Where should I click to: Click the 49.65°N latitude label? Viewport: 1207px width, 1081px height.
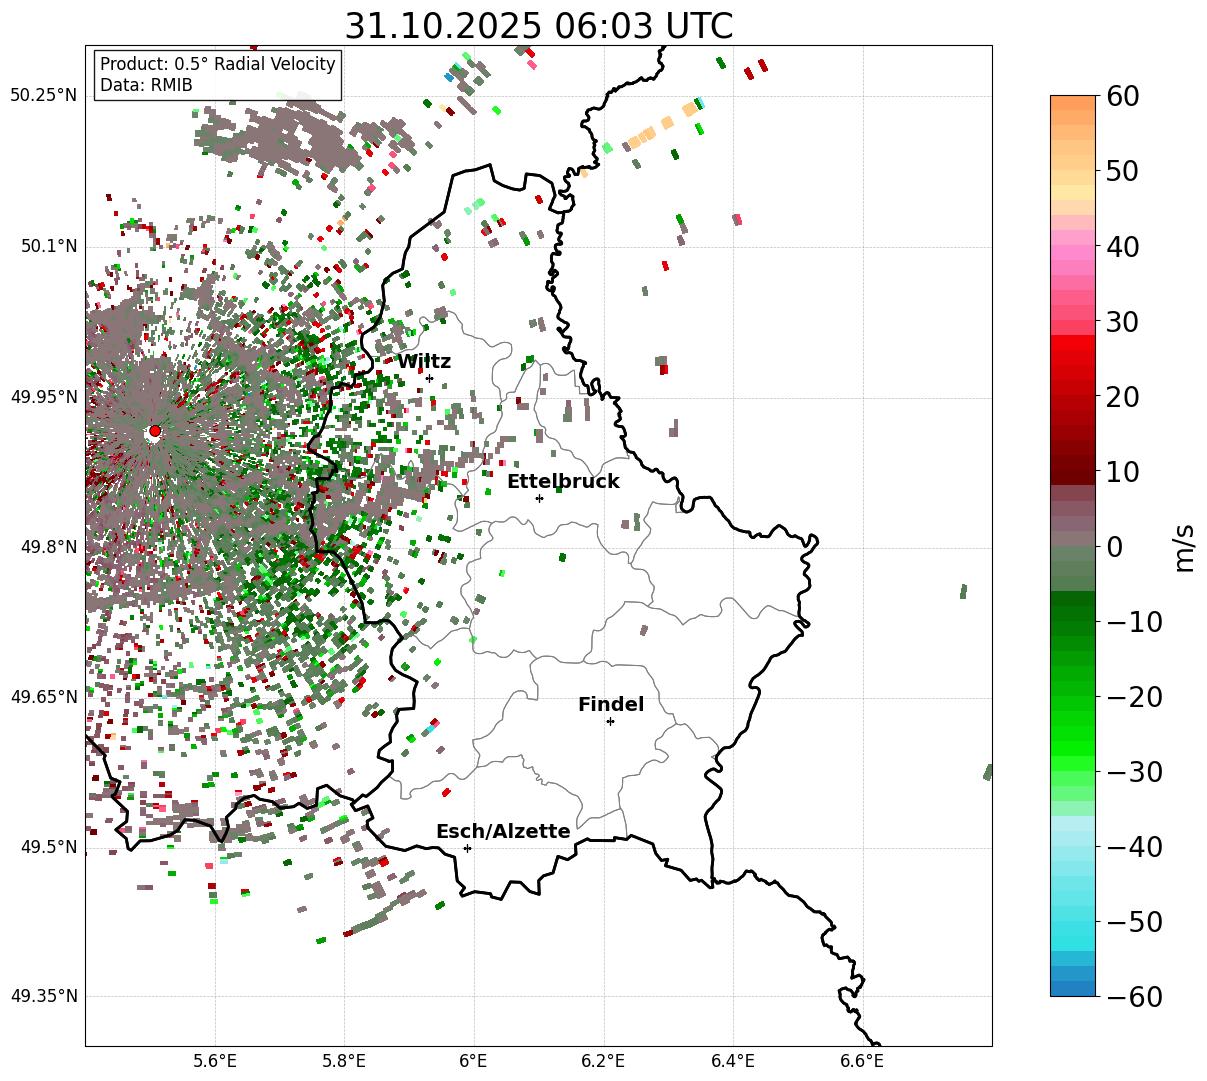tap(43, 697)
